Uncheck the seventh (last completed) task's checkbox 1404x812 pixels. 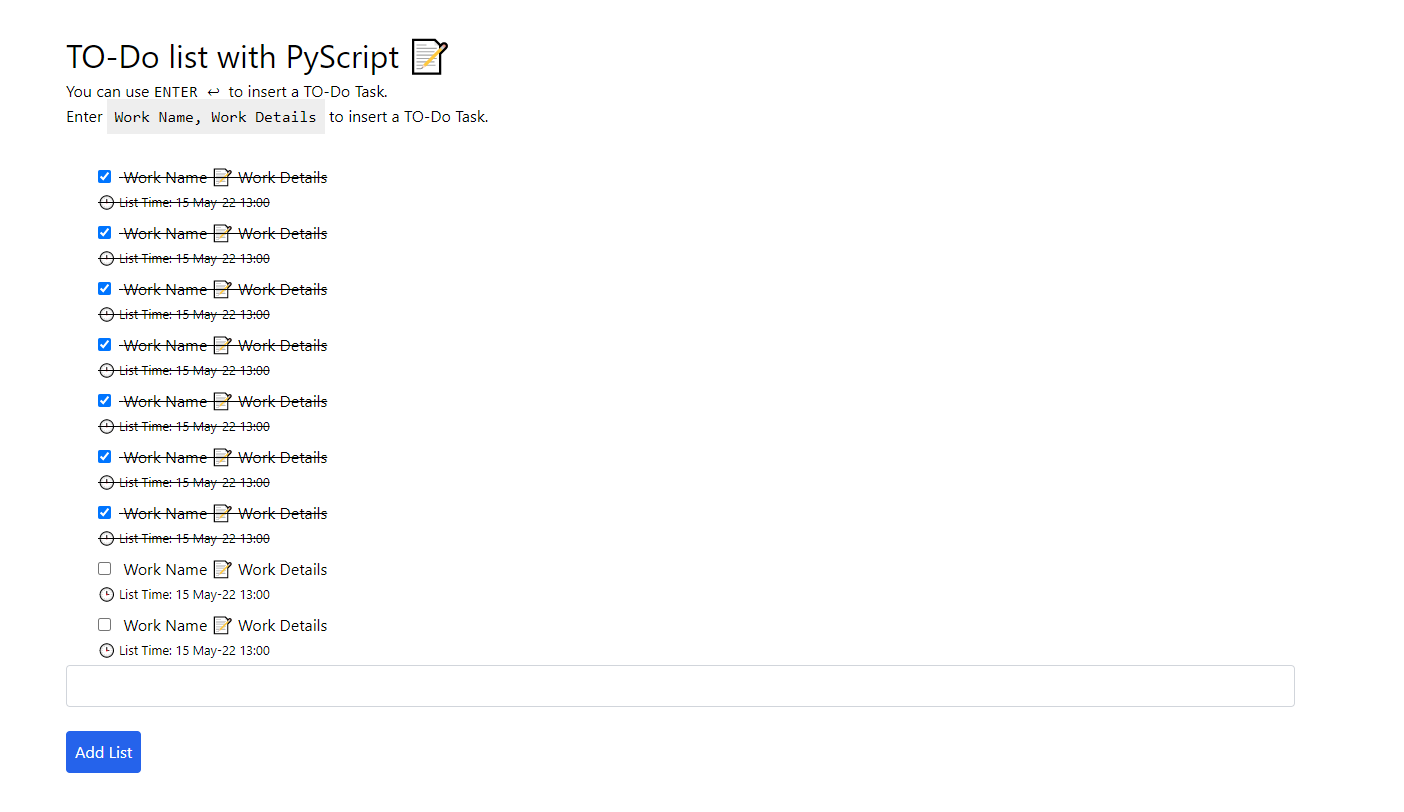pyautogui.click(x=105, y=513)
